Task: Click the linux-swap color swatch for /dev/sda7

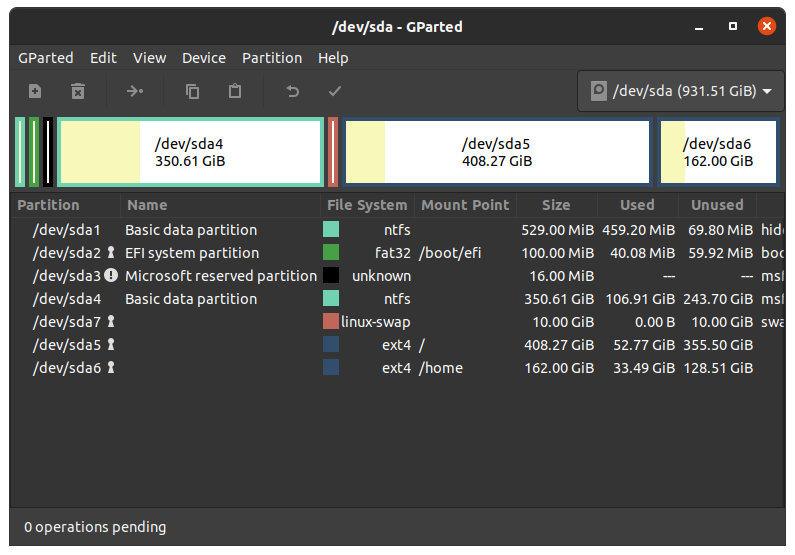Action: tap(331, 322)
